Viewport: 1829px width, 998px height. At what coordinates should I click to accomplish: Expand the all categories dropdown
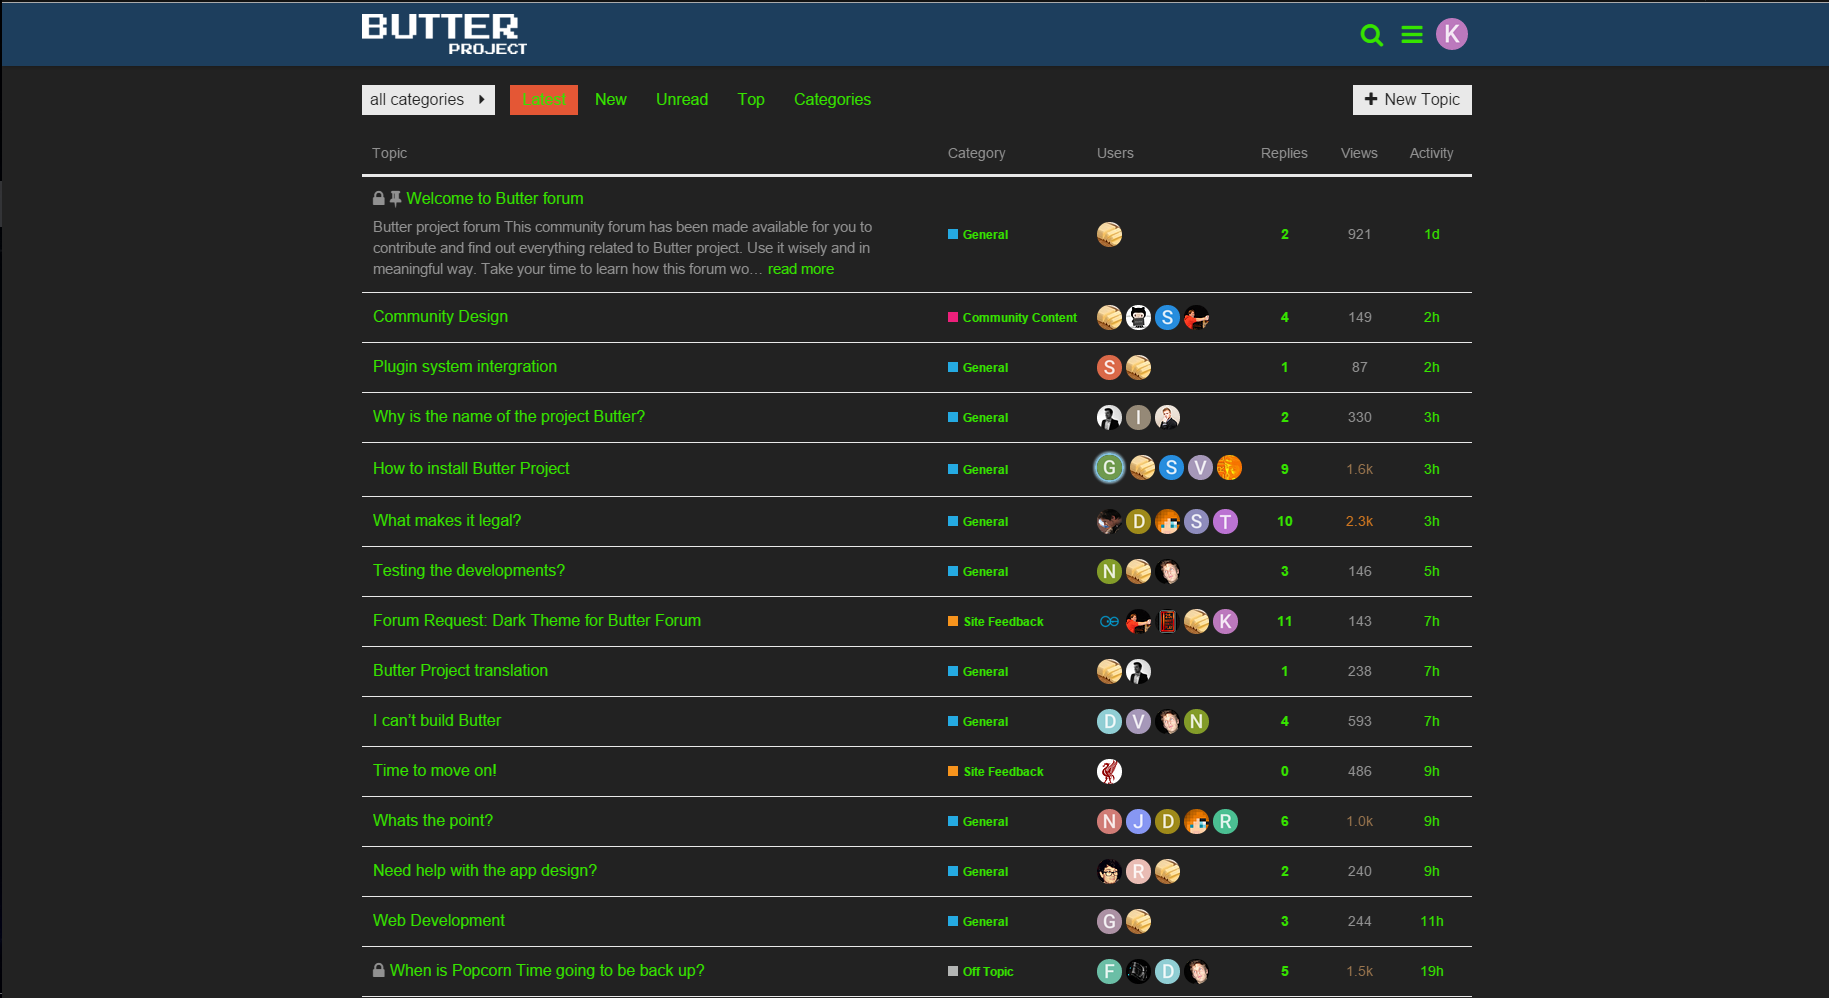point(428,100)
